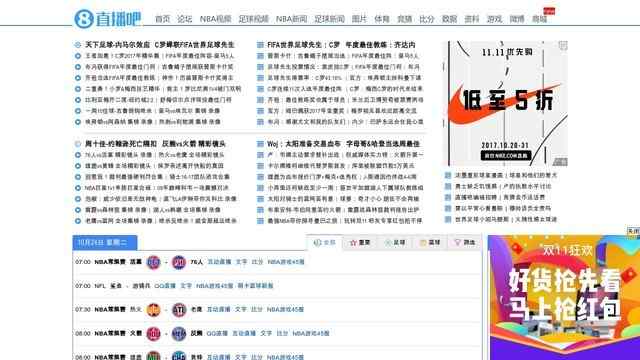Select the 重要 tab with star icon
This screenshot has height=360, width=640.
click(x=360, y=242)
